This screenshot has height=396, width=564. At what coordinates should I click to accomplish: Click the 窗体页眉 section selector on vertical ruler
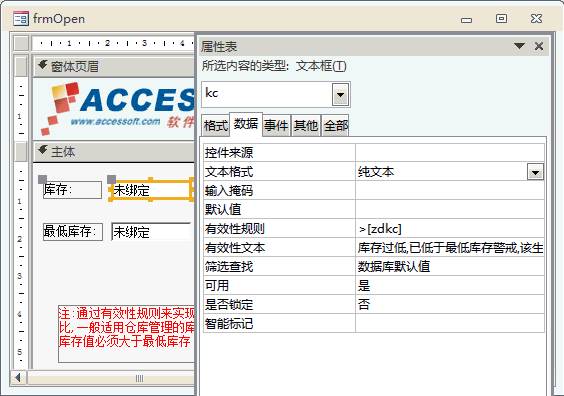pyautogui.click(x=21, y=67)
